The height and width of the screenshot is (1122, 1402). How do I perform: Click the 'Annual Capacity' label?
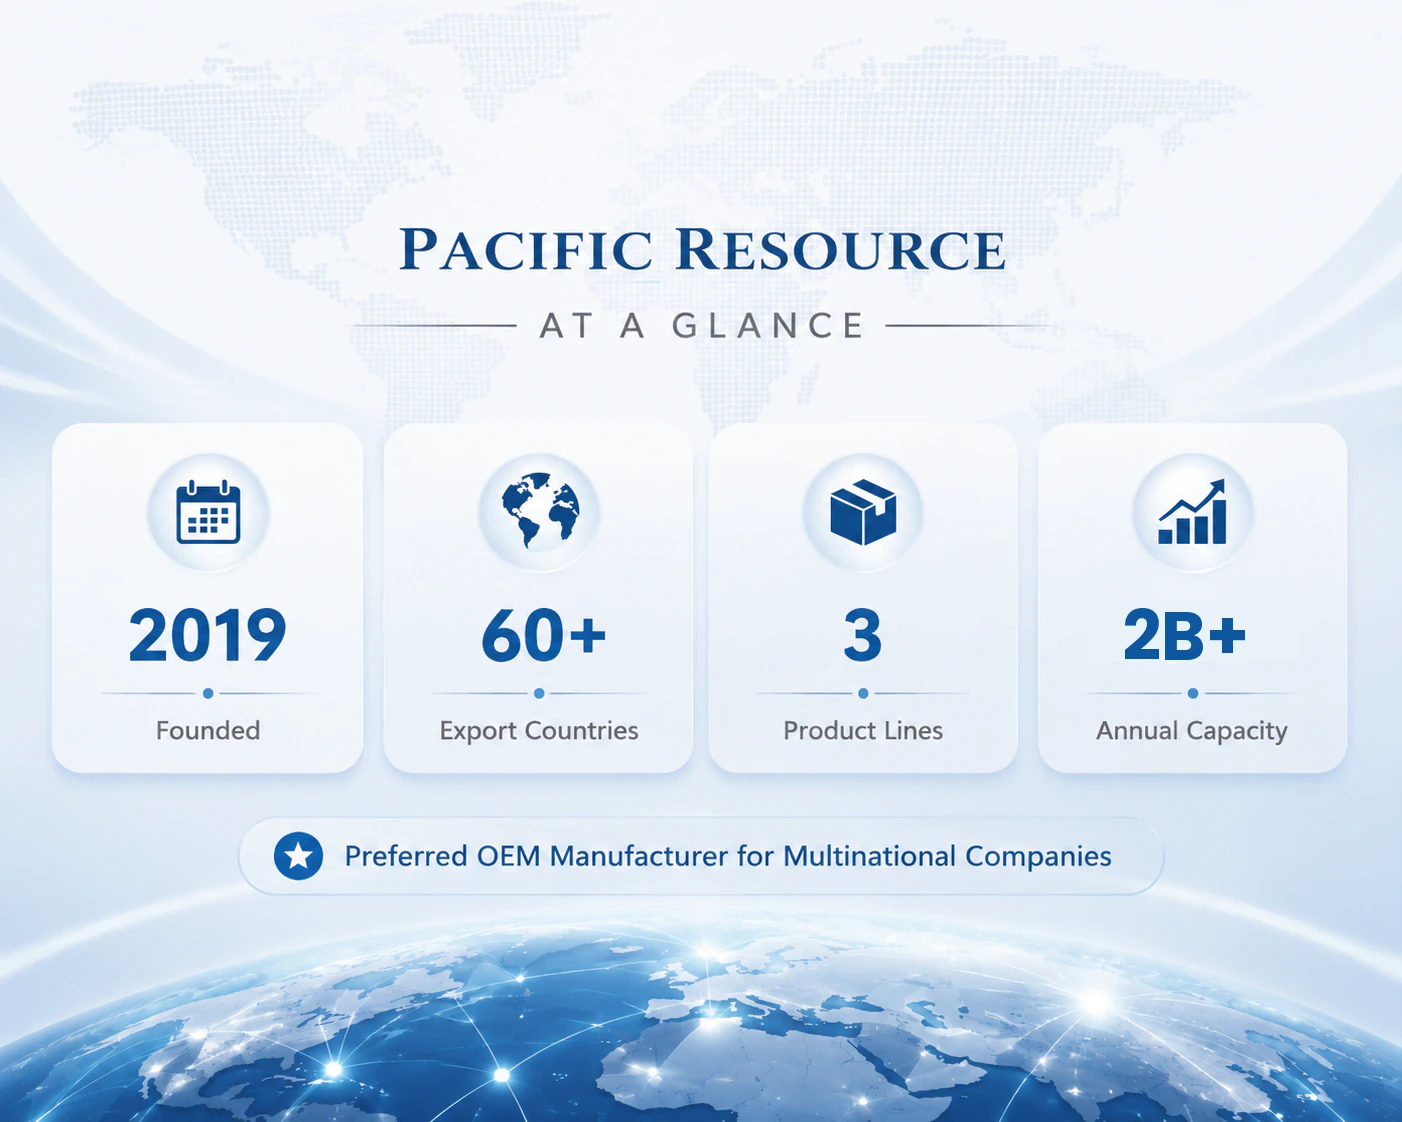pos(1192,731)
